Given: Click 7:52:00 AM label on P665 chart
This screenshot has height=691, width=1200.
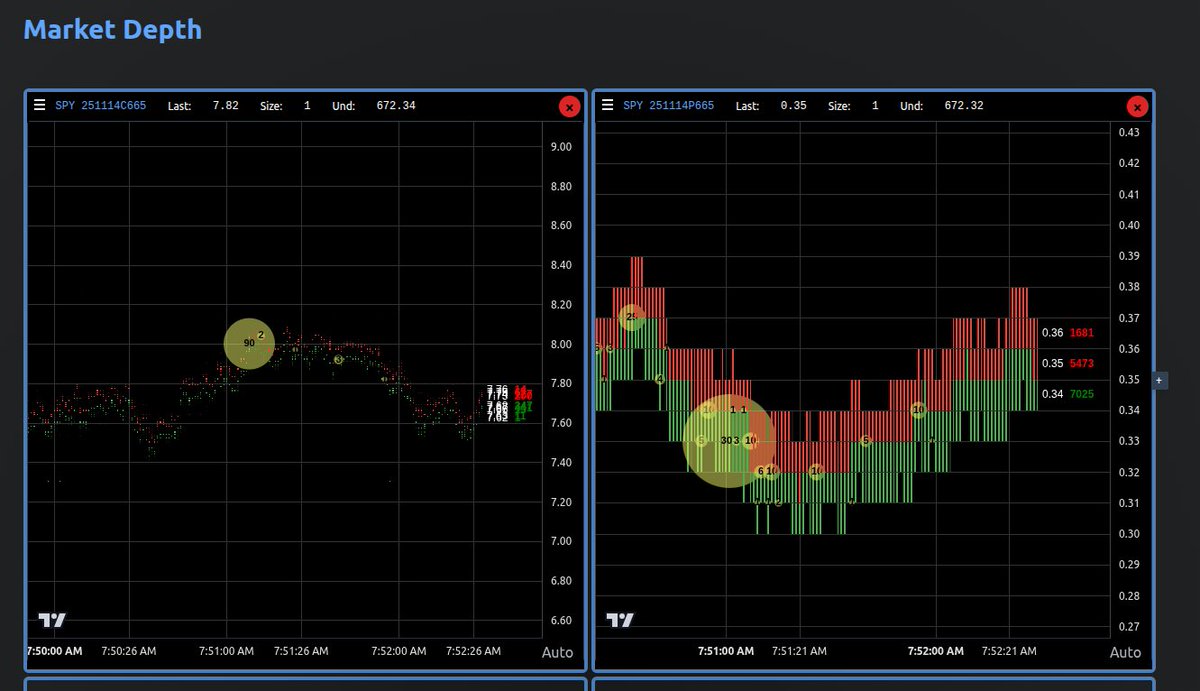Looking at the screenshot, I should [935, 651].
